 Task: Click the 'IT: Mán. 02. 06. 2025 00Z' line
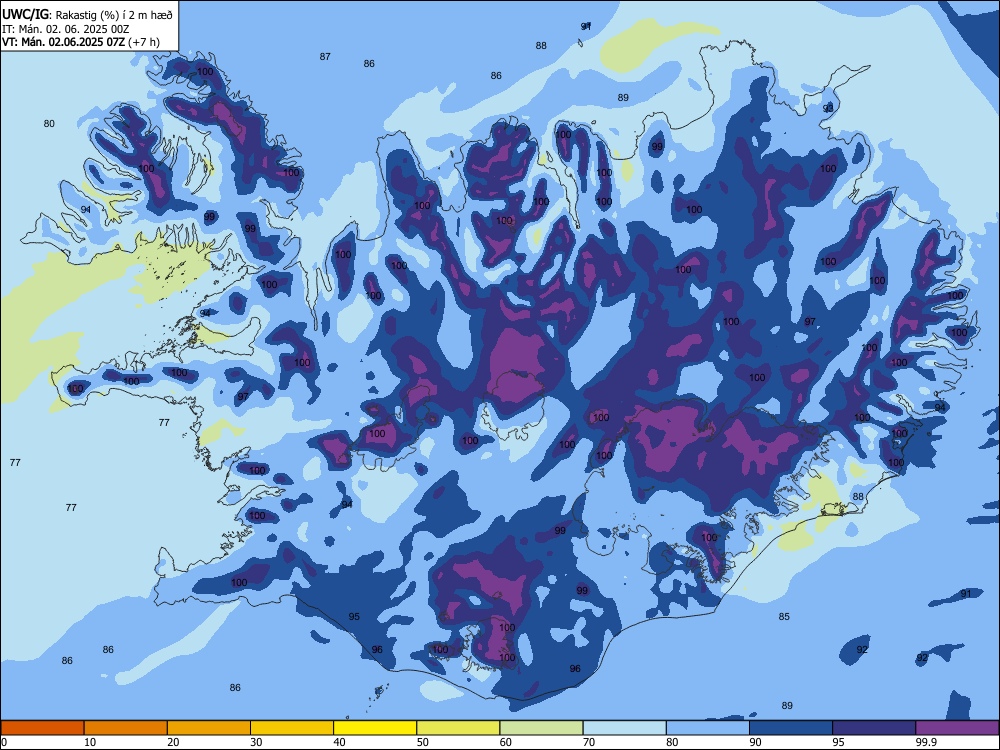pos(66,29)
